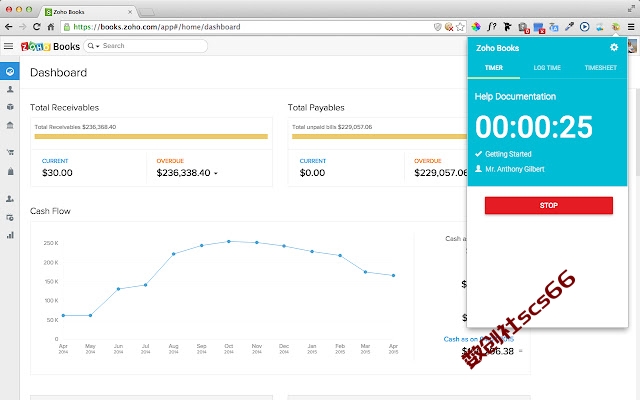The image size is (640, 400).
Task: Open Sales via the shopping cart icon
Action: coord(10,152)
